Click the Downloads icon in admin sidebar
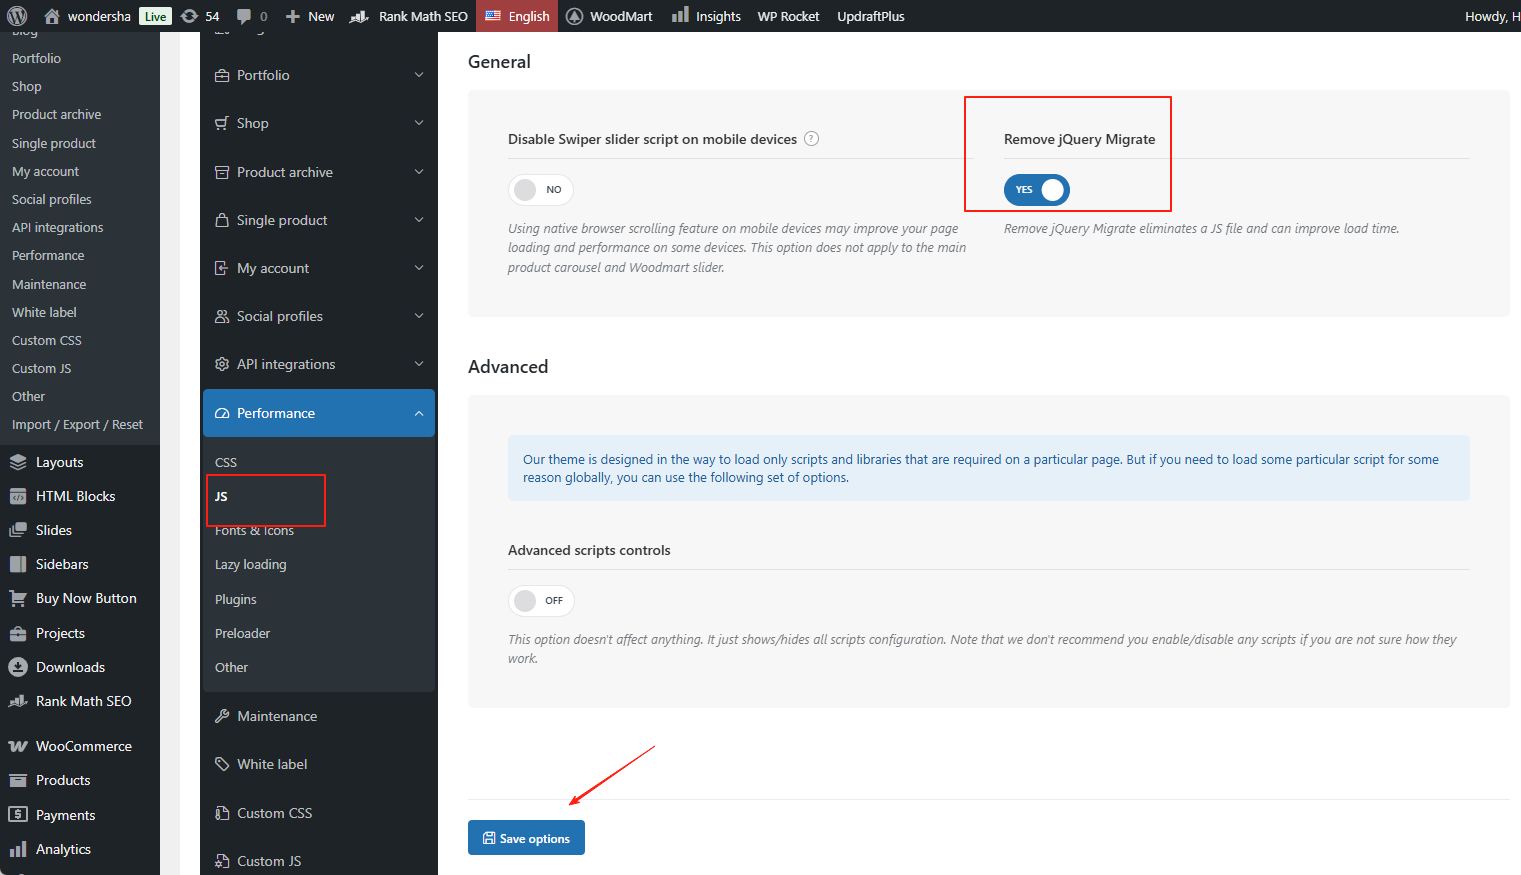This screenshot has width=1521, height=875. [x=18, y=667]
